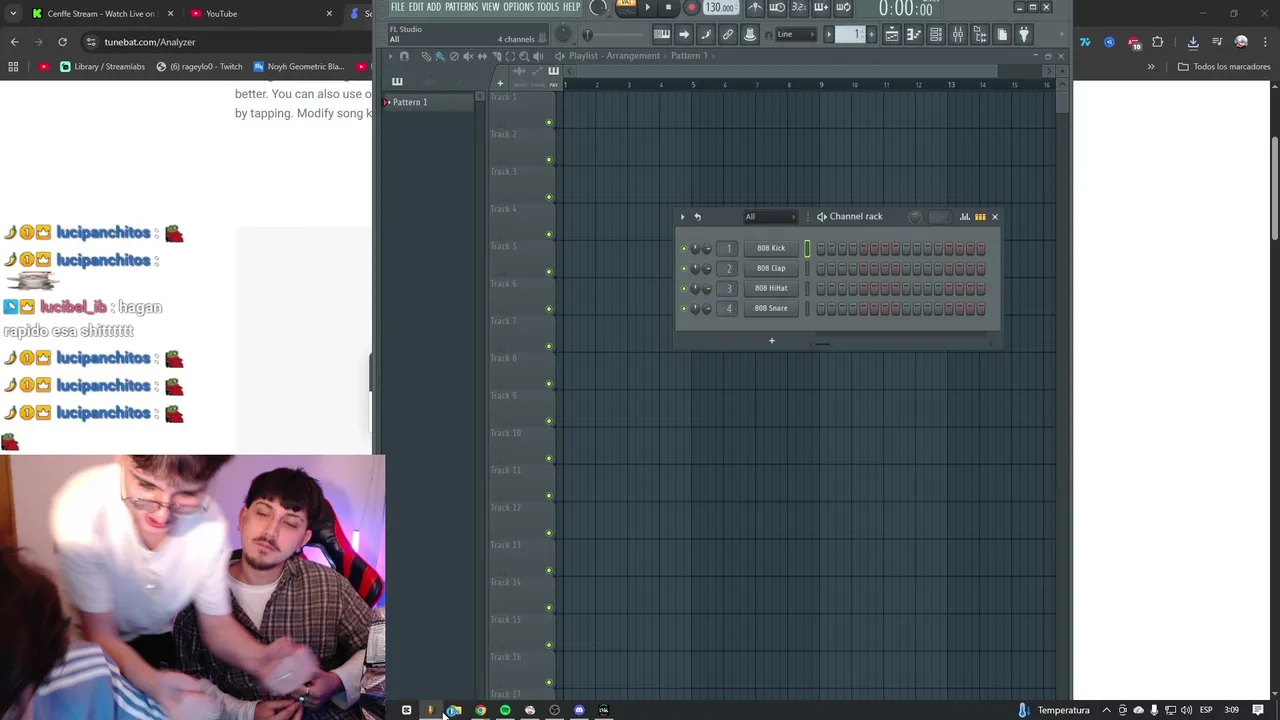Open Library / Streamlabs bookmark

point(102,67)
